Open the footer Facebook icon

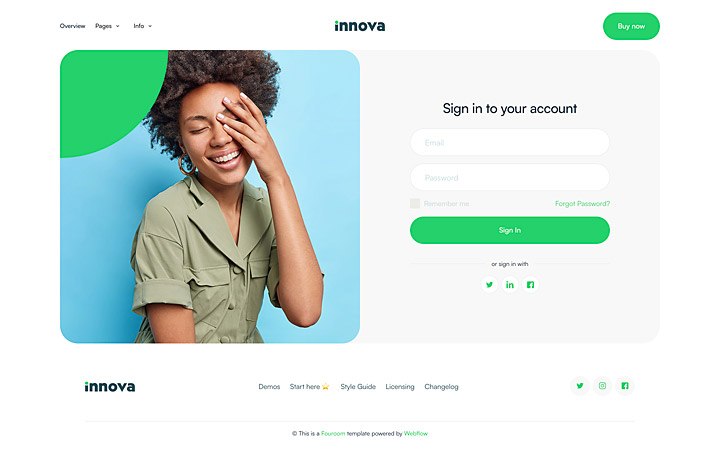click(625, 386)
